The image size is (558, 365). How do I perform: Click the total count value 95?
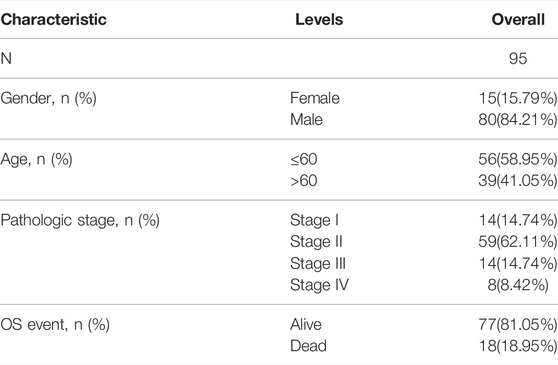(x=518, y=59)
